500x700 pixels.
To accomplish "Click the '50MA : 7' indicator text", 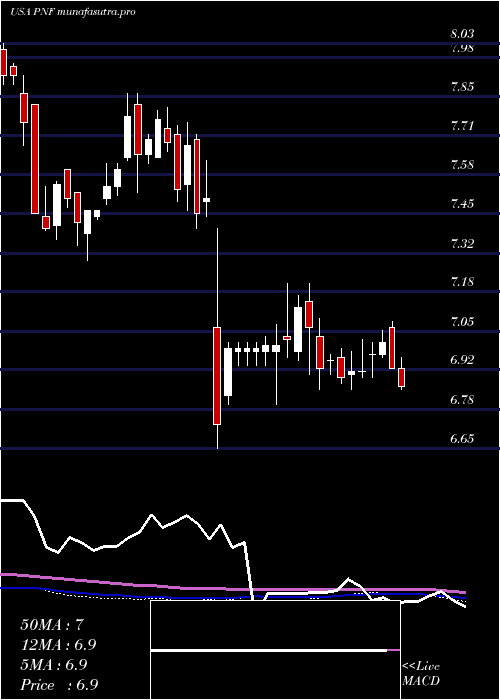I will point(52,625).
